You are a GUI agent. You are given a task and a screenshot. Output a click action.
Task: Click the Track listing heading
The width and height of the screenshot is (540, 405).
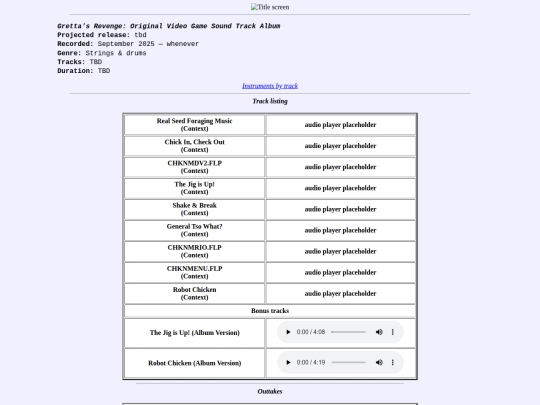coord(270,101)
